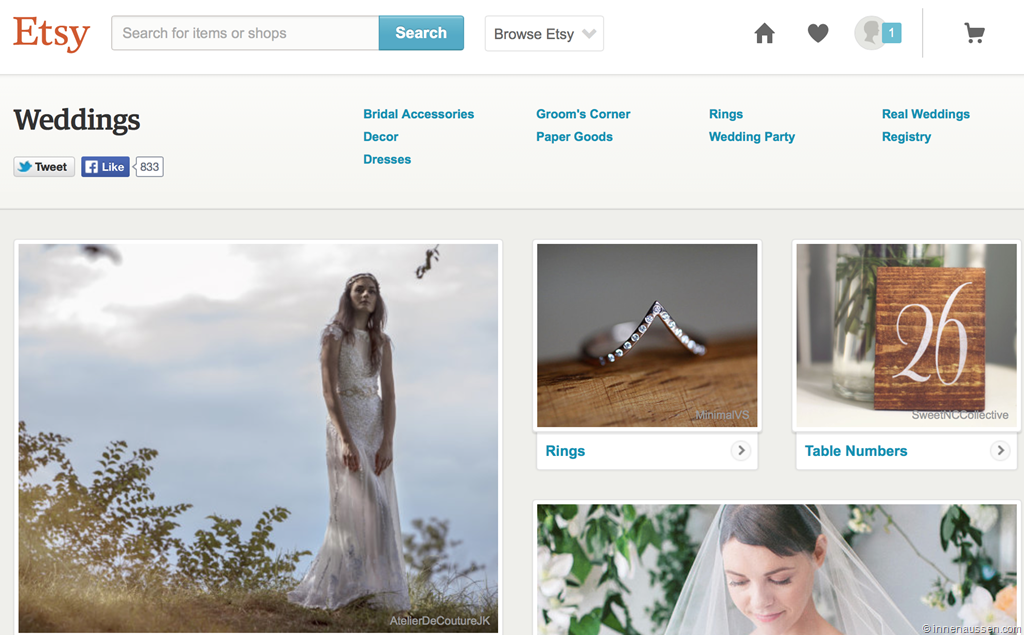1024x635 pixels.
Task: Share the page with Tweet button
Action: [44, 167]
